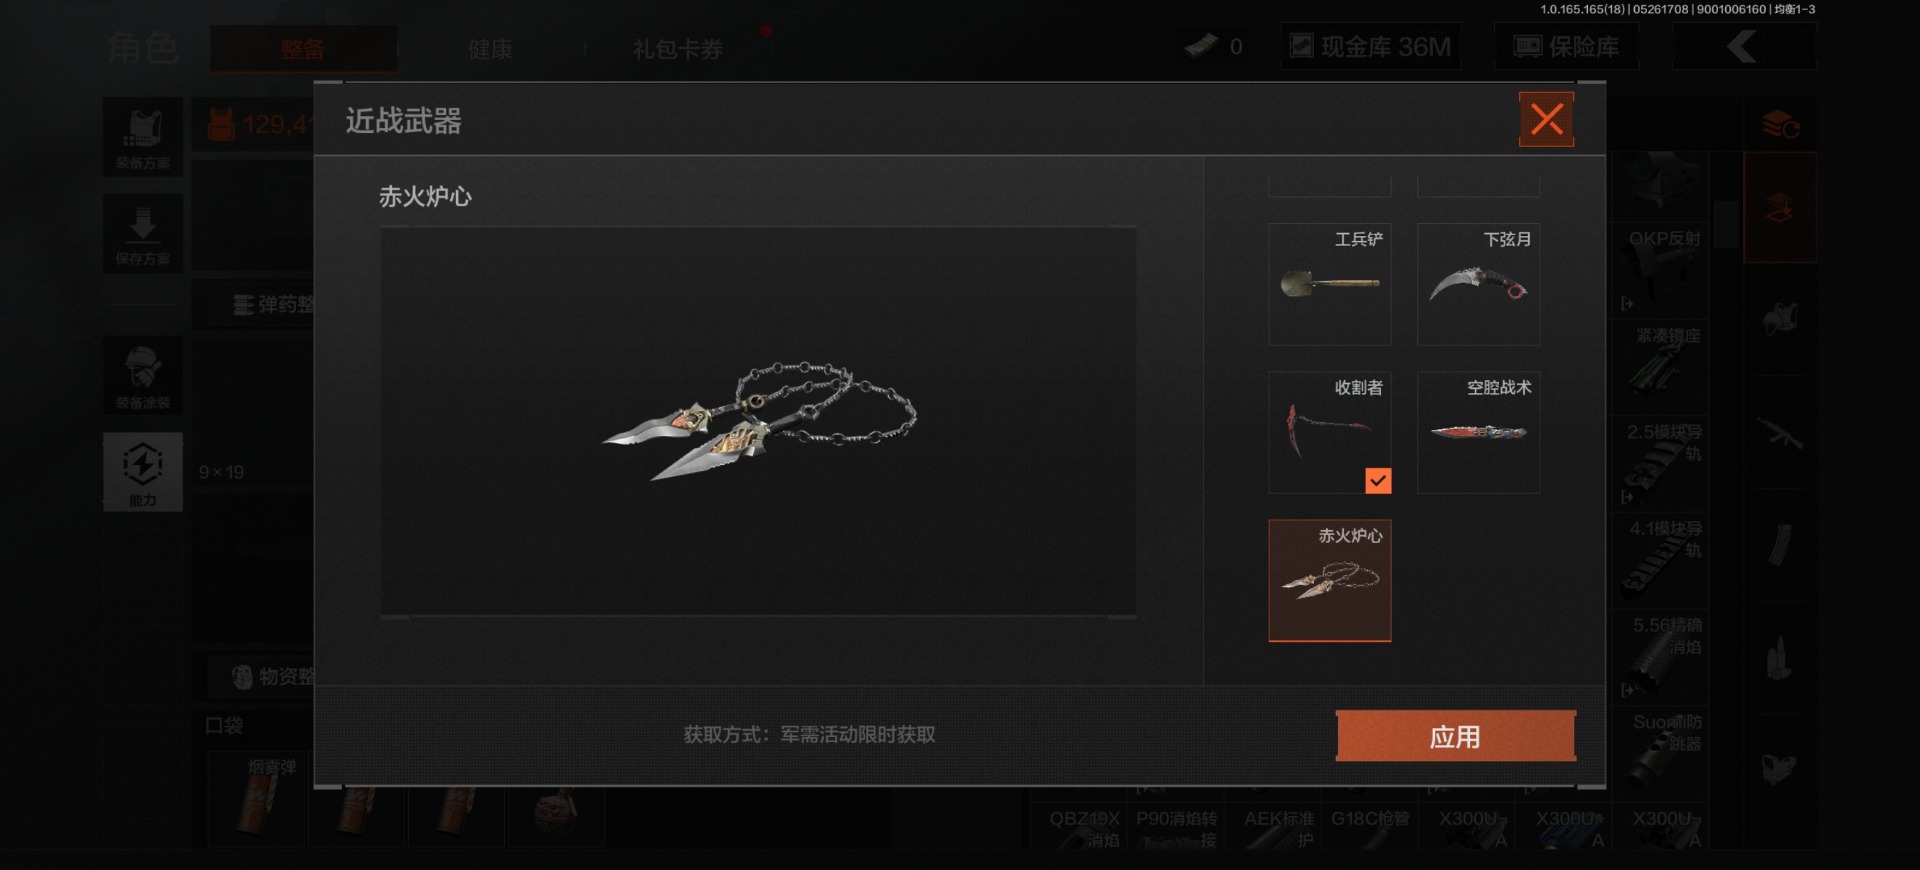Select the 空腔战术 tactical knife
The height and width of the screenshot is (870, 1920).
1478,432
